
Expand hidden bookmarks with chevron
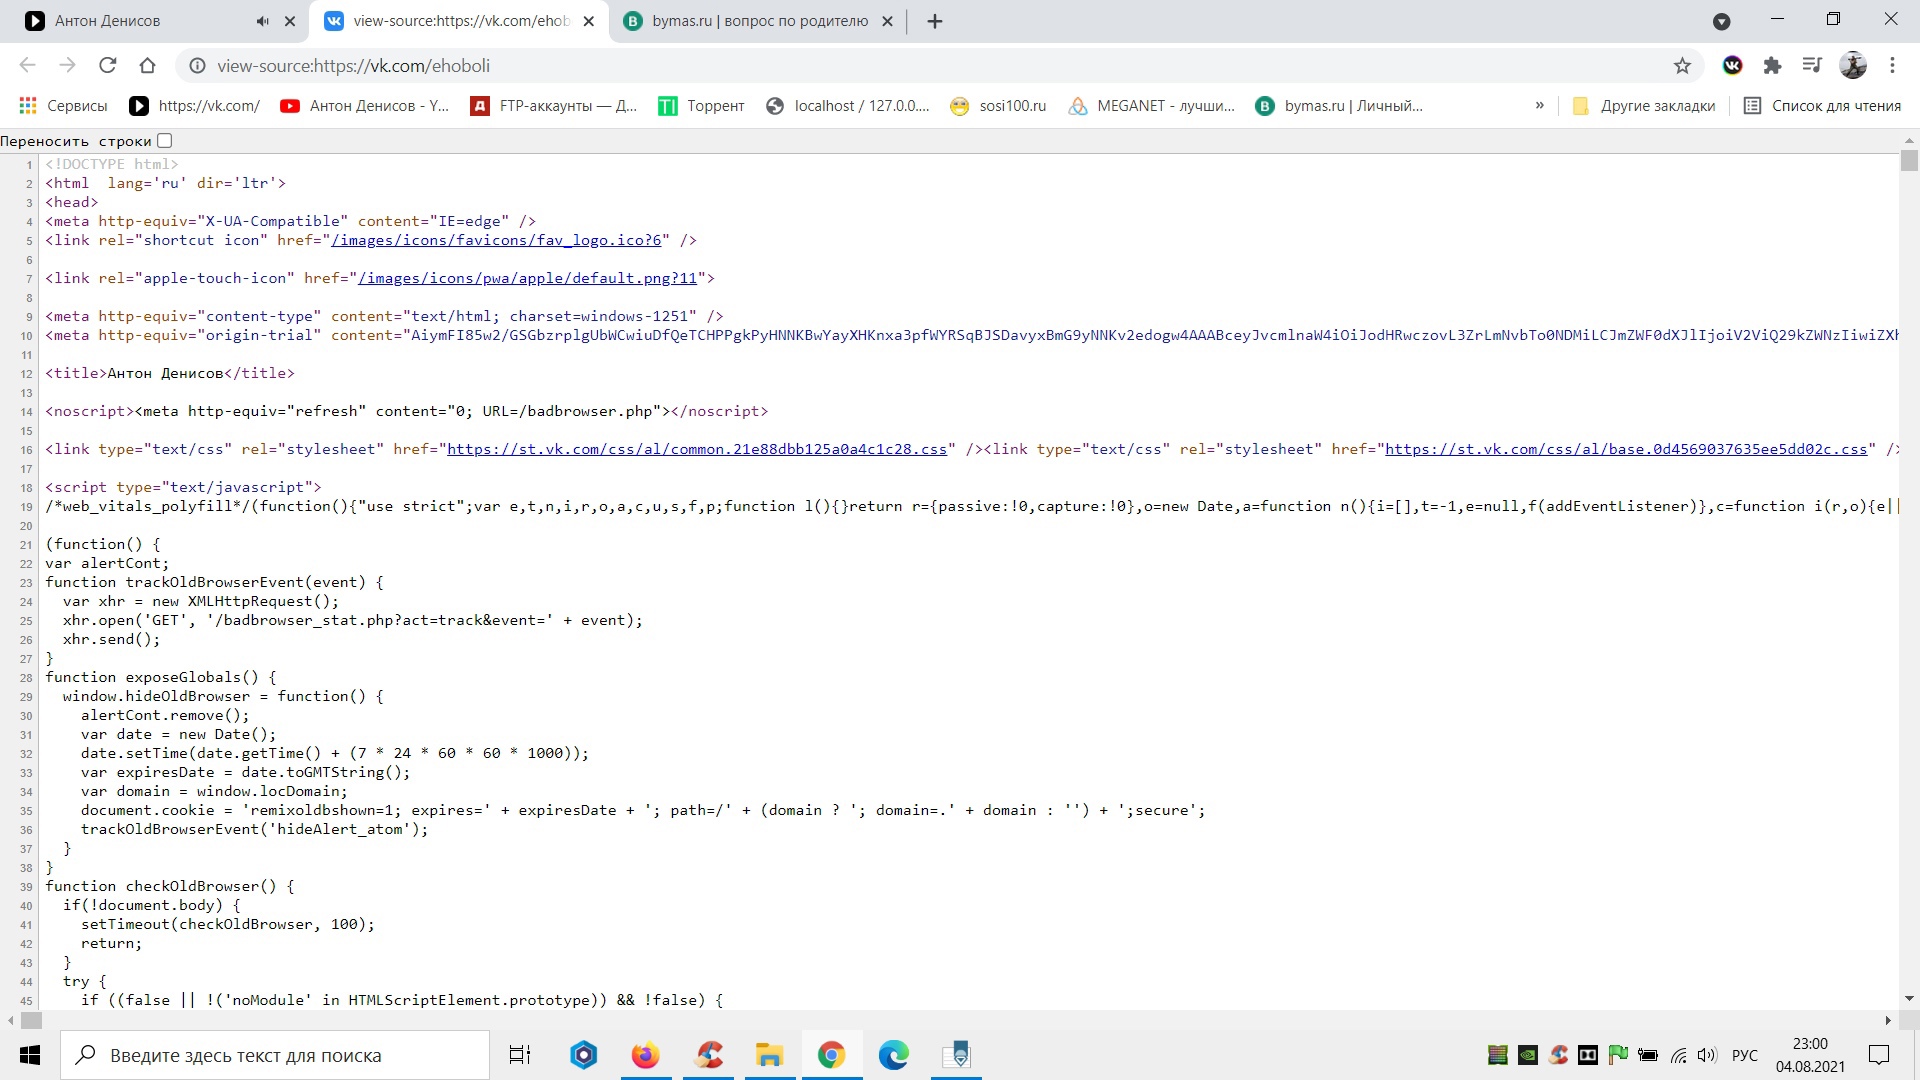click(x=1539, y=105)
